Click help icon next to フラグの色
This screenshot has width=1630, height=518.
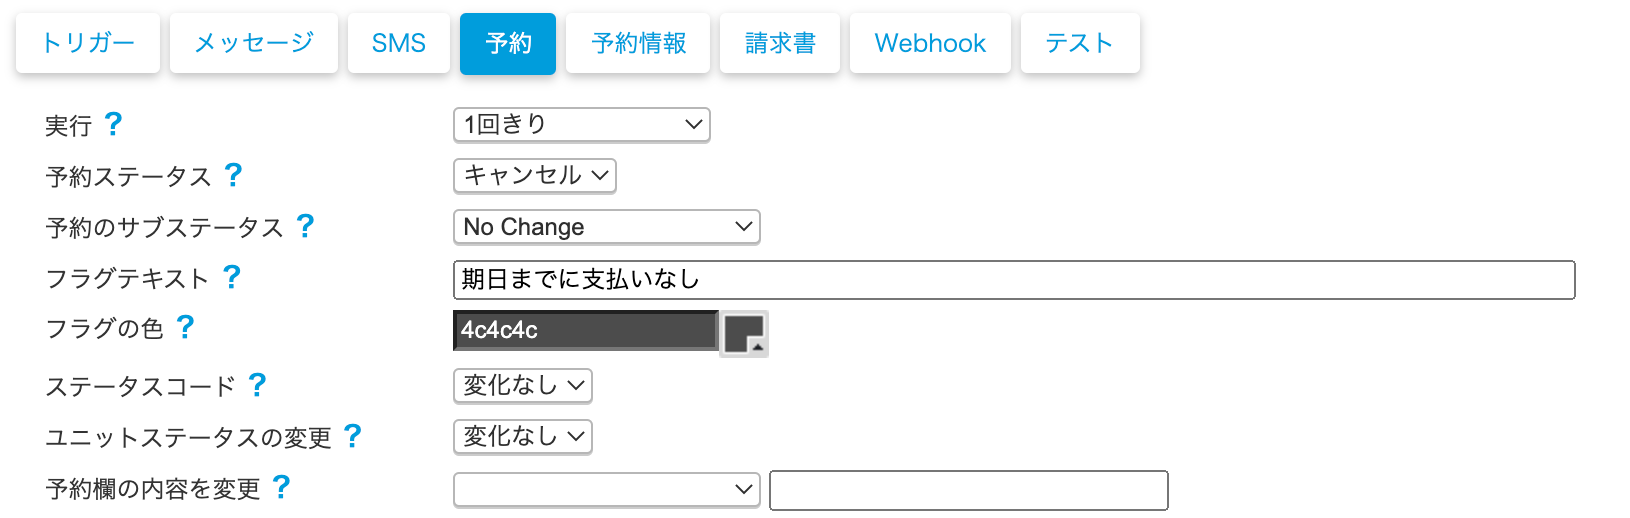click(186, 327)
